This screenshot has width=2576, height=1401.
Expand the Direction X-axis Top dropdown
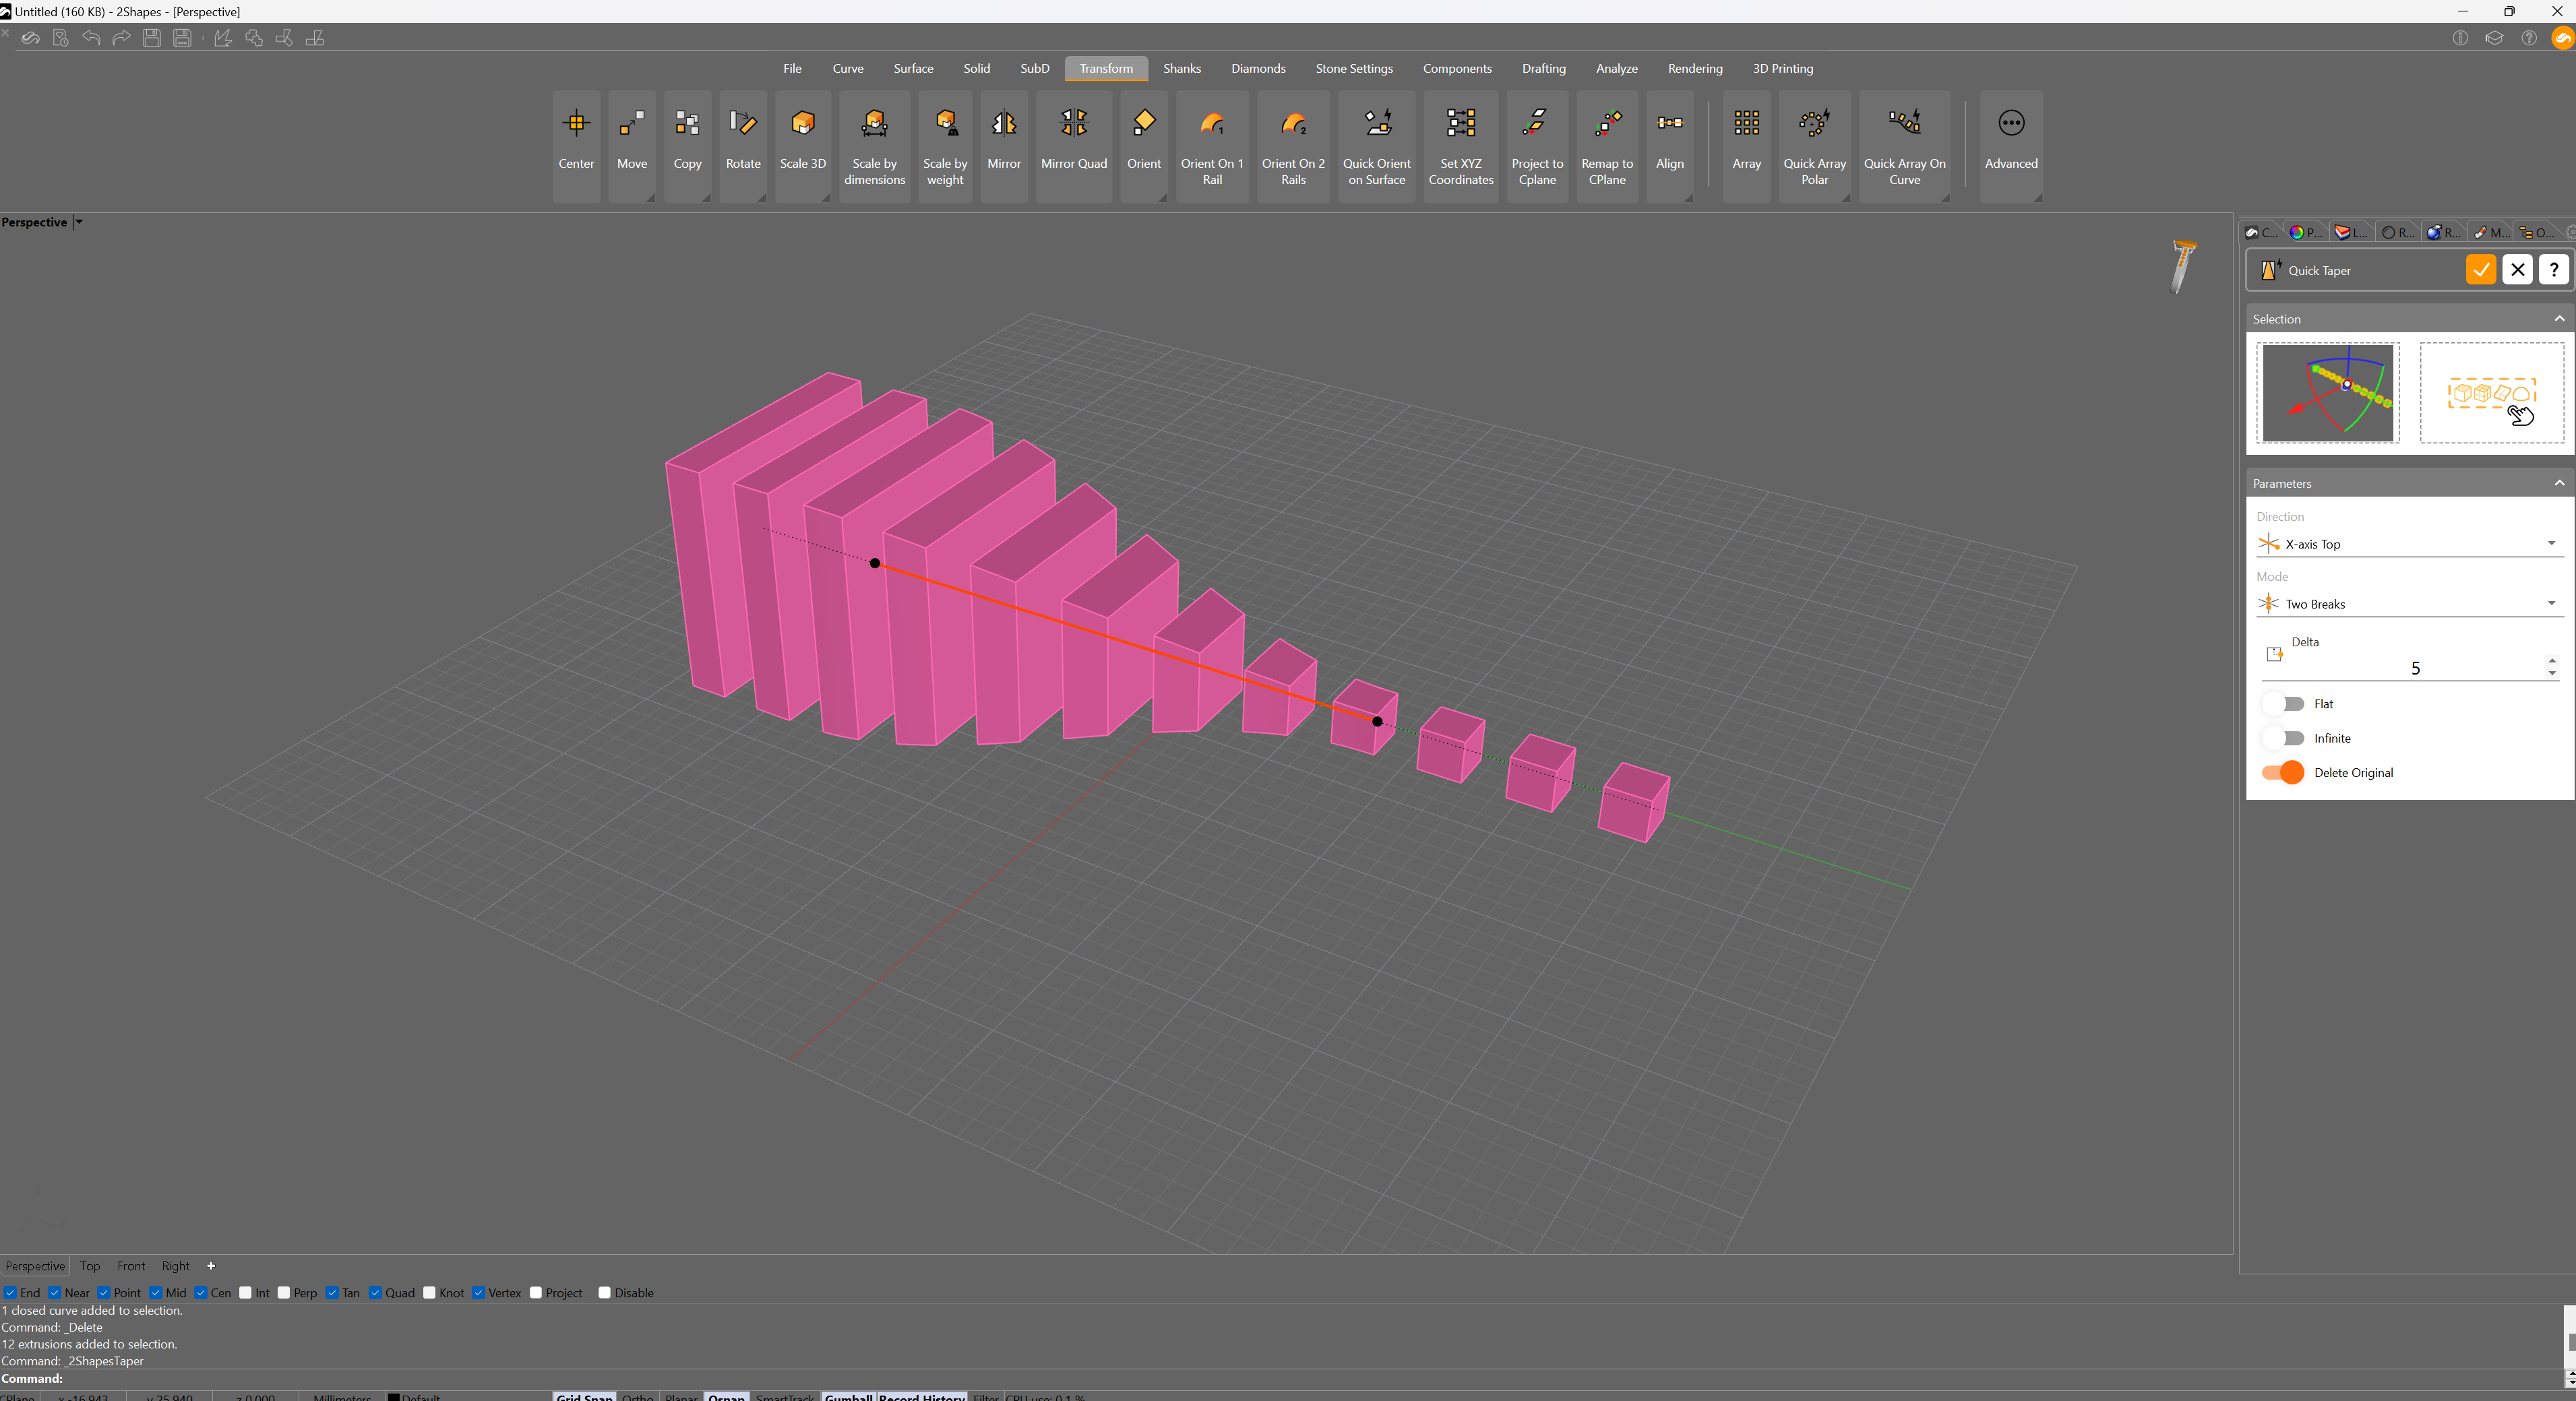coord(2550,544)
